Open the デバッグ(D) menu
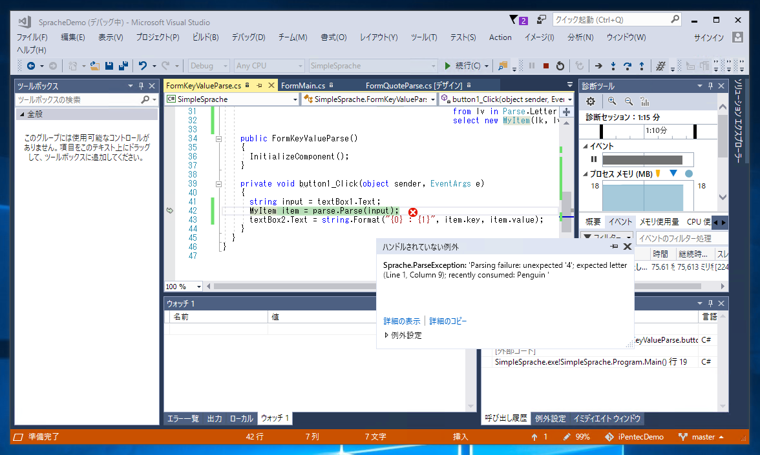Image resolution: width=760 pixels, height=455 pixels. point(248,37)
